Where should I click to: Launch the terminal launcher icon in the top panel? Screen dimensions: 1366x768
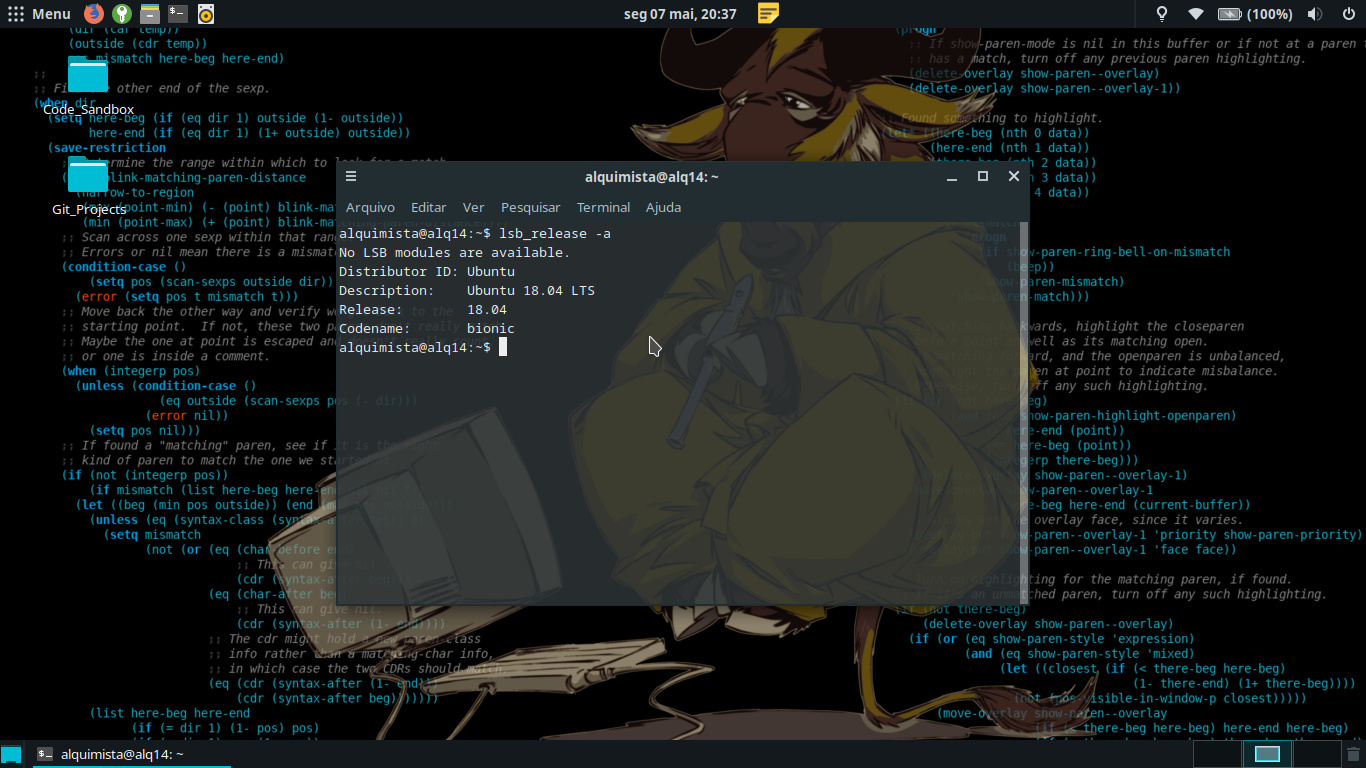(x=178, y=14)
